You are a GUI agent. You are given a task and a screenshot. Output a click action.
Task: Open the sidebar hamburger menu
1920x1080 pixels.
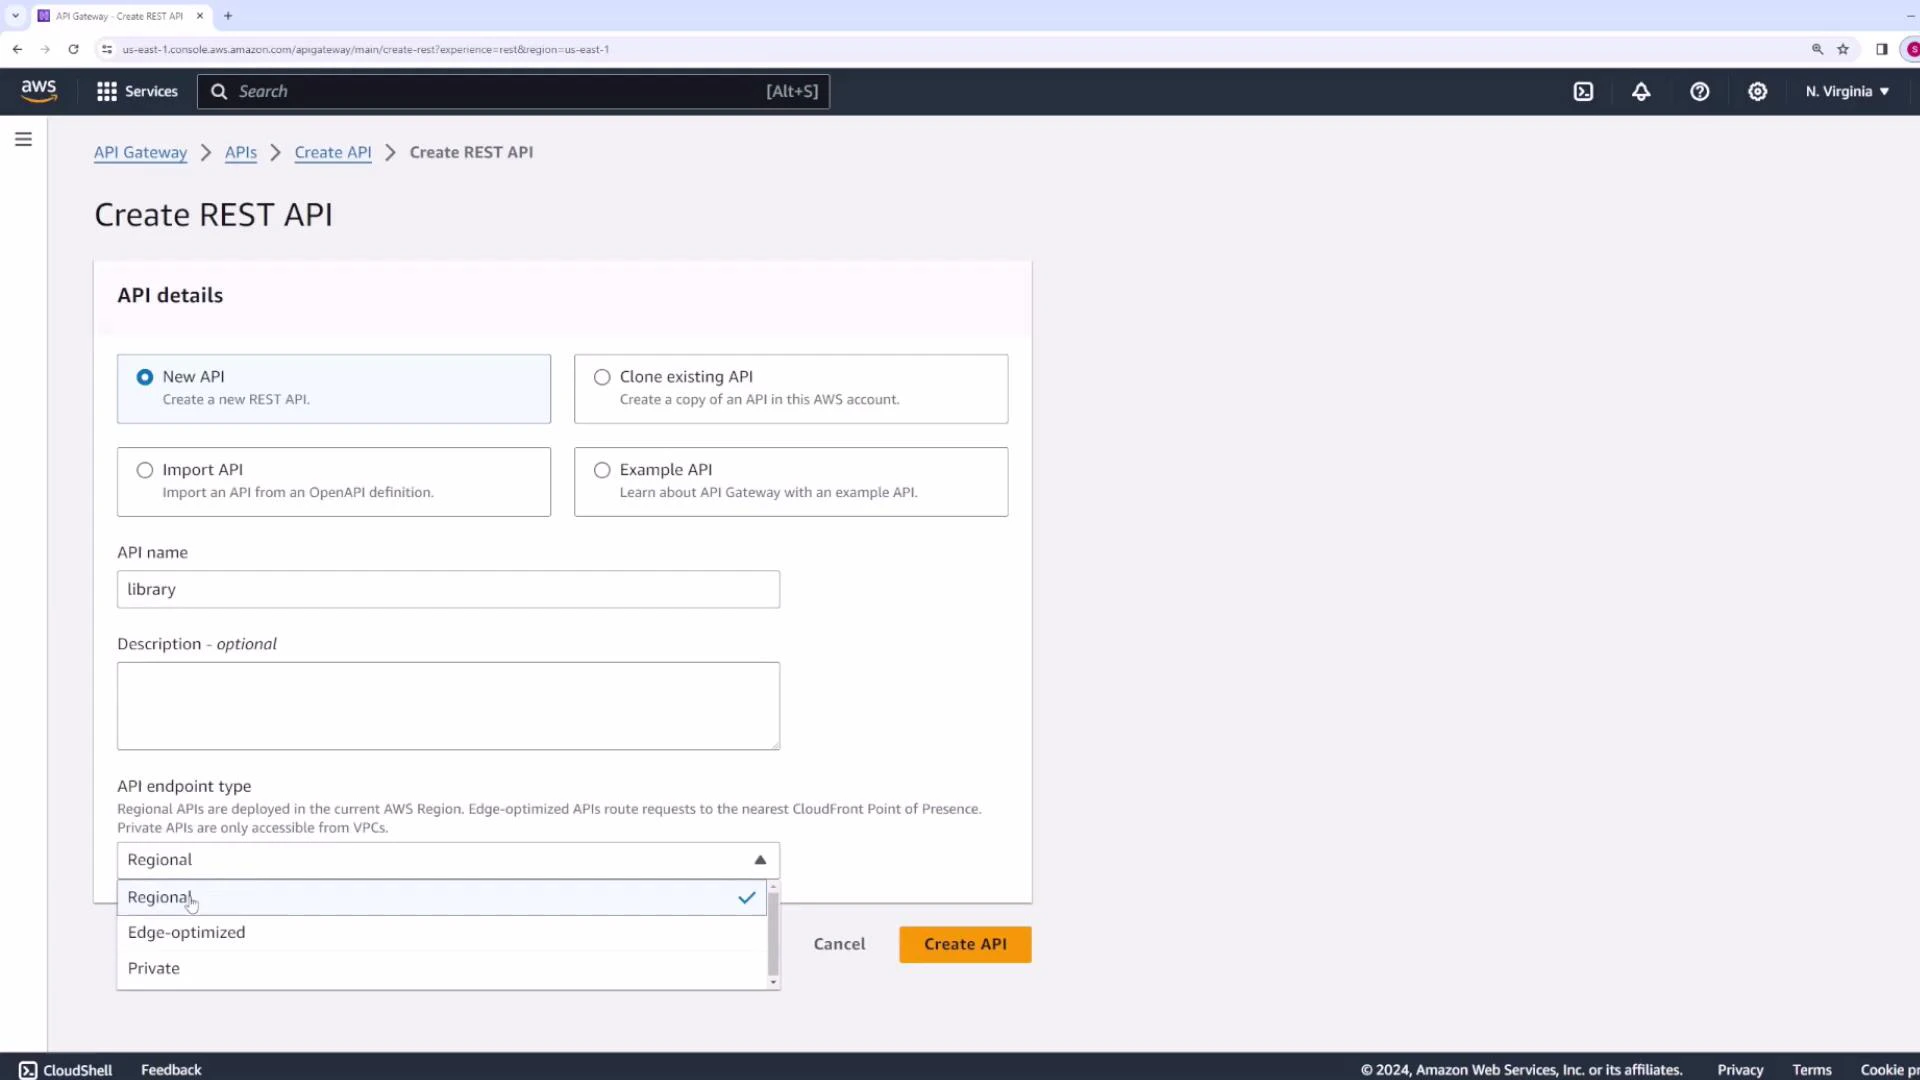pyautogui.click(x=23, y=139)
